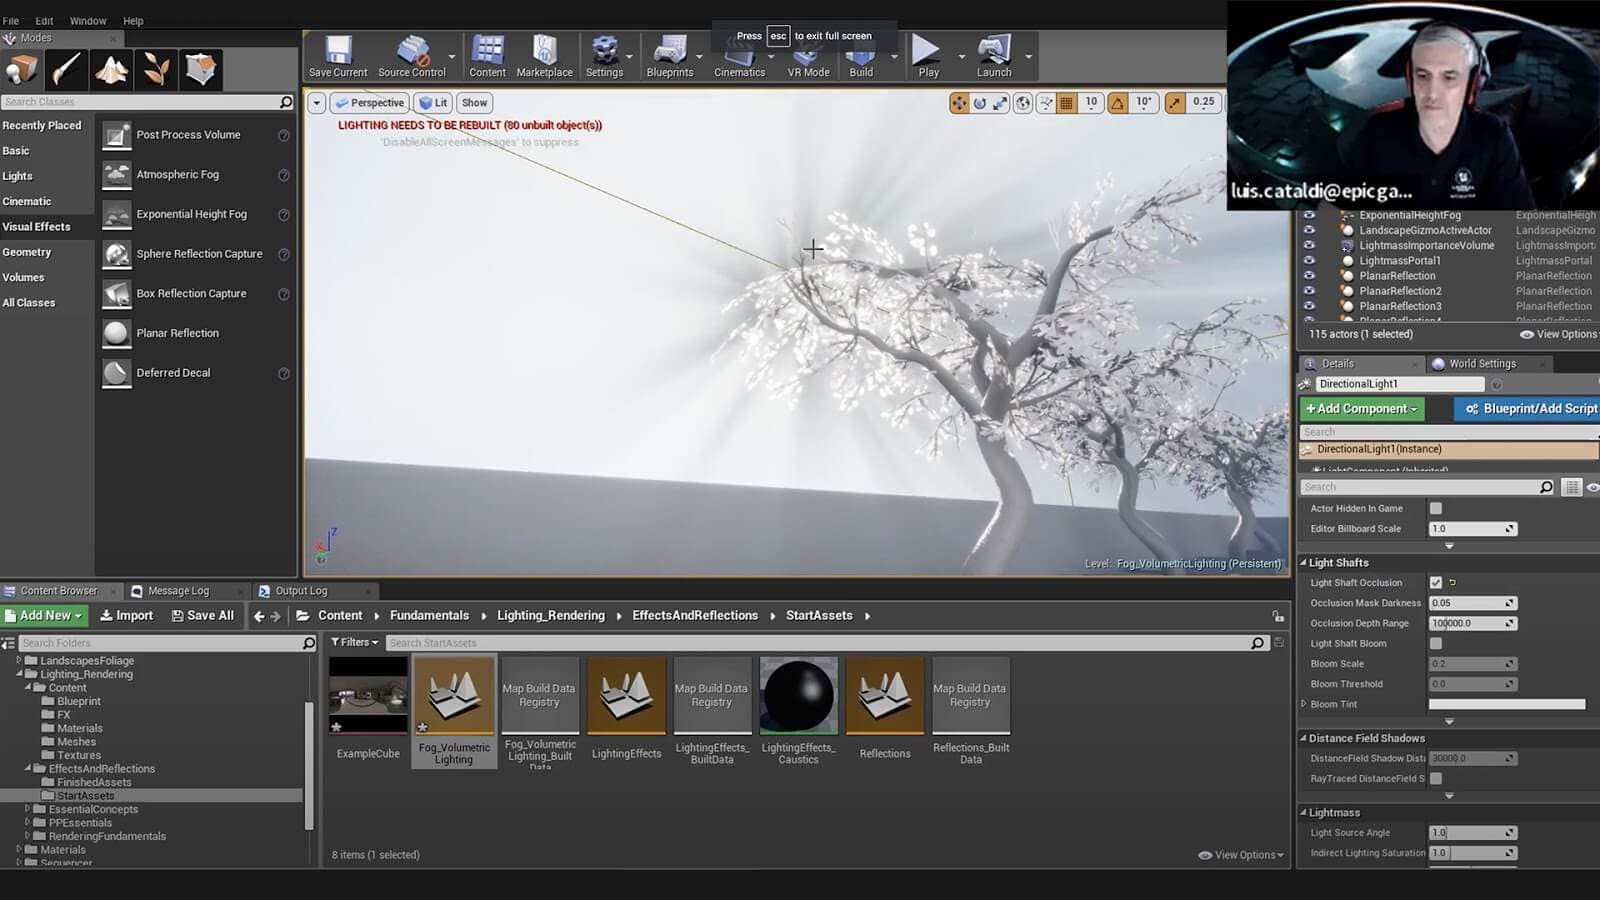
Task: Click the surface snapping icon in viewport
Action: click(1046, 103)
